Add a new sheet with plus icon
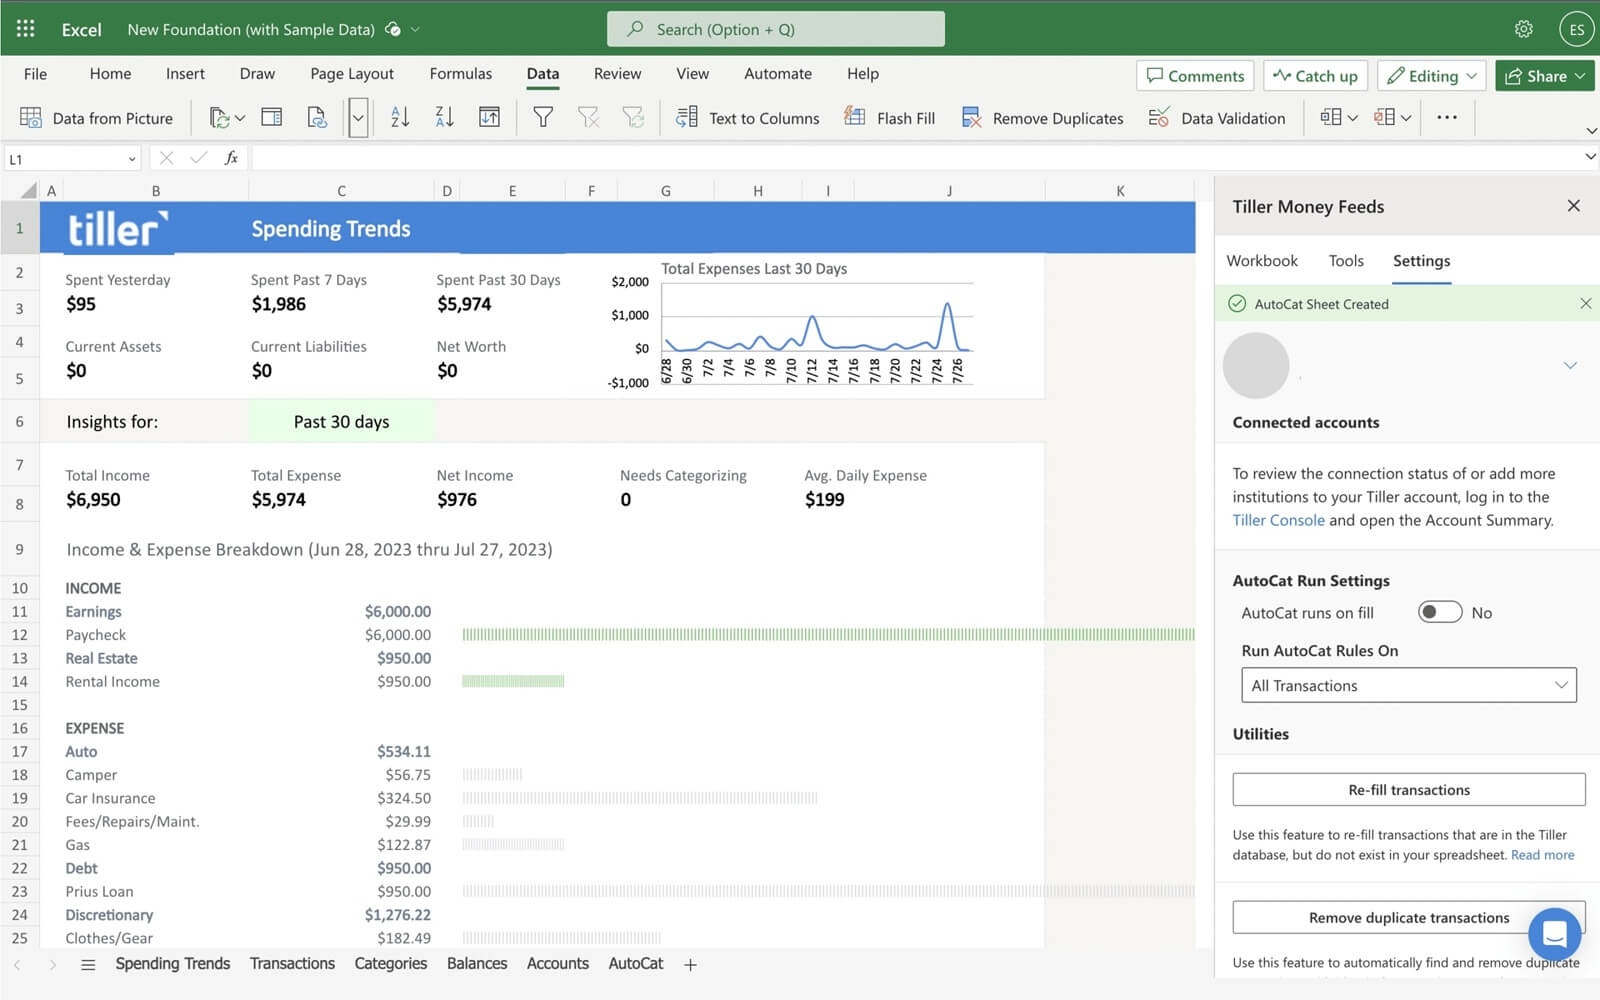1600x1000 pixels. tap(690, 965)
